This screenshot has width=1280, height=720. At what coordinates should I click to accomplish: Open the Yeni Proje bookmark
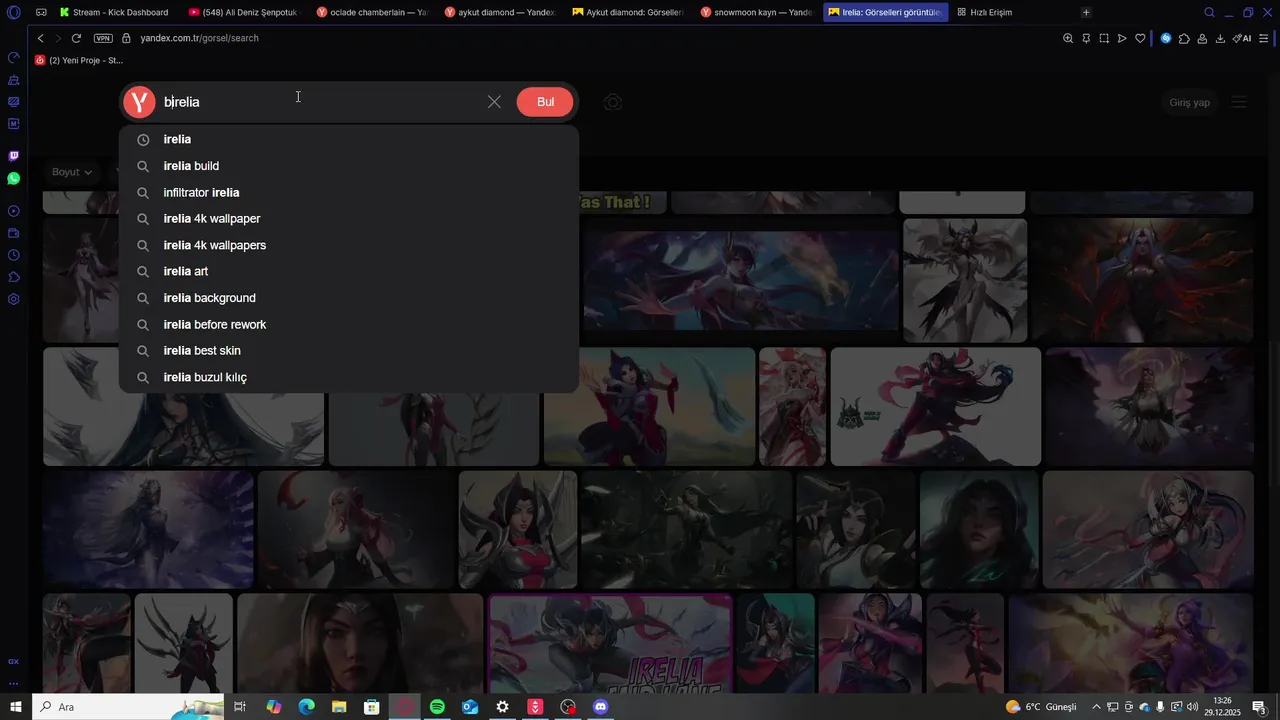coord(79,60)
